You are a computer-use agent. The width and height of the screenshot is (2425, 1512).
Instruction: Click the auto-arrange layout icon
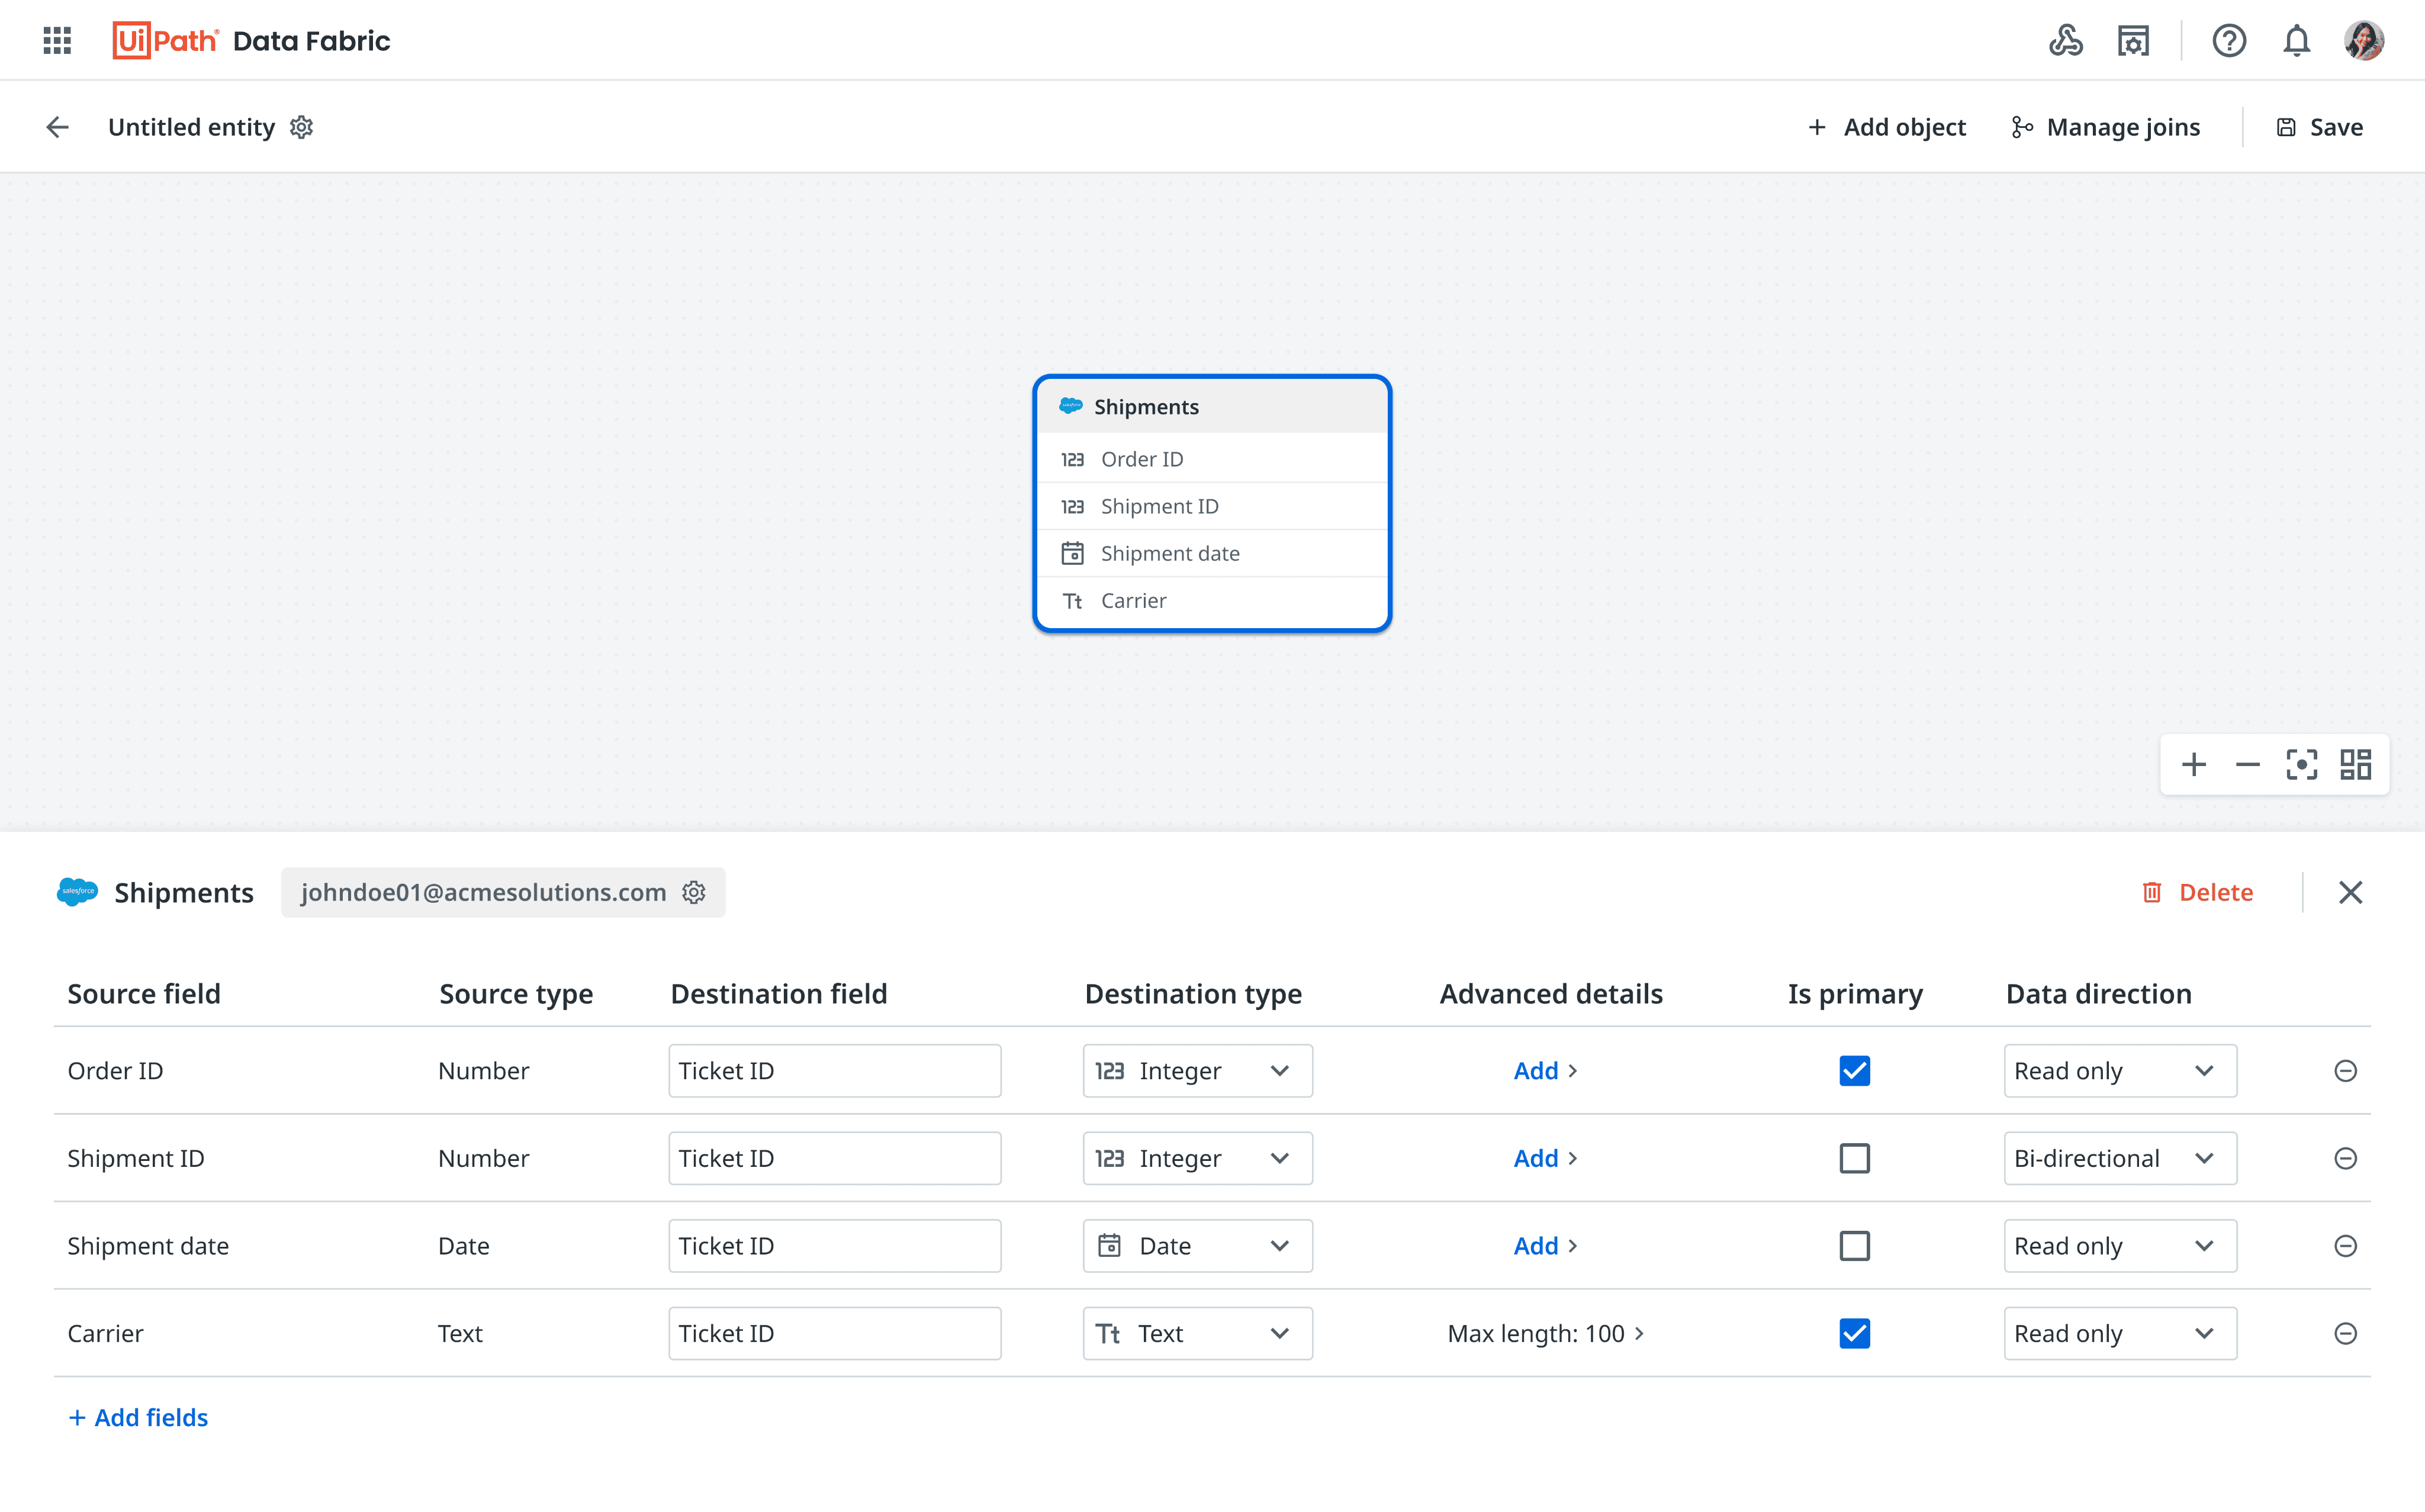tap(2355, 765)
